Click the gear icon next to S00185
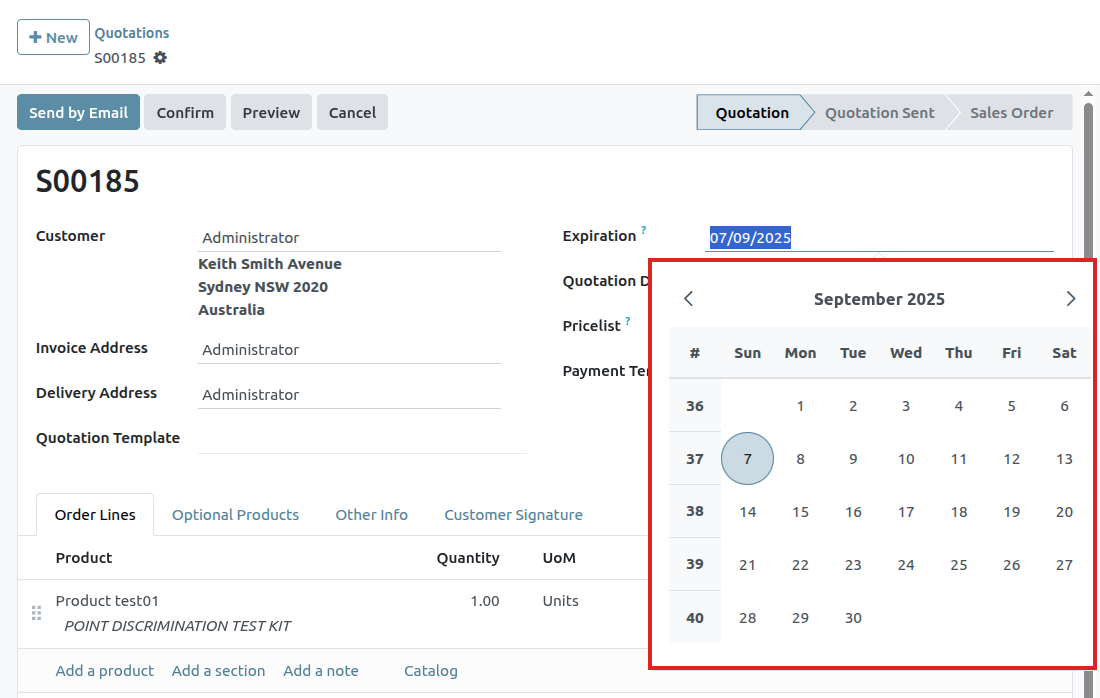This screenshot has width=1100, height=698. 160,58
